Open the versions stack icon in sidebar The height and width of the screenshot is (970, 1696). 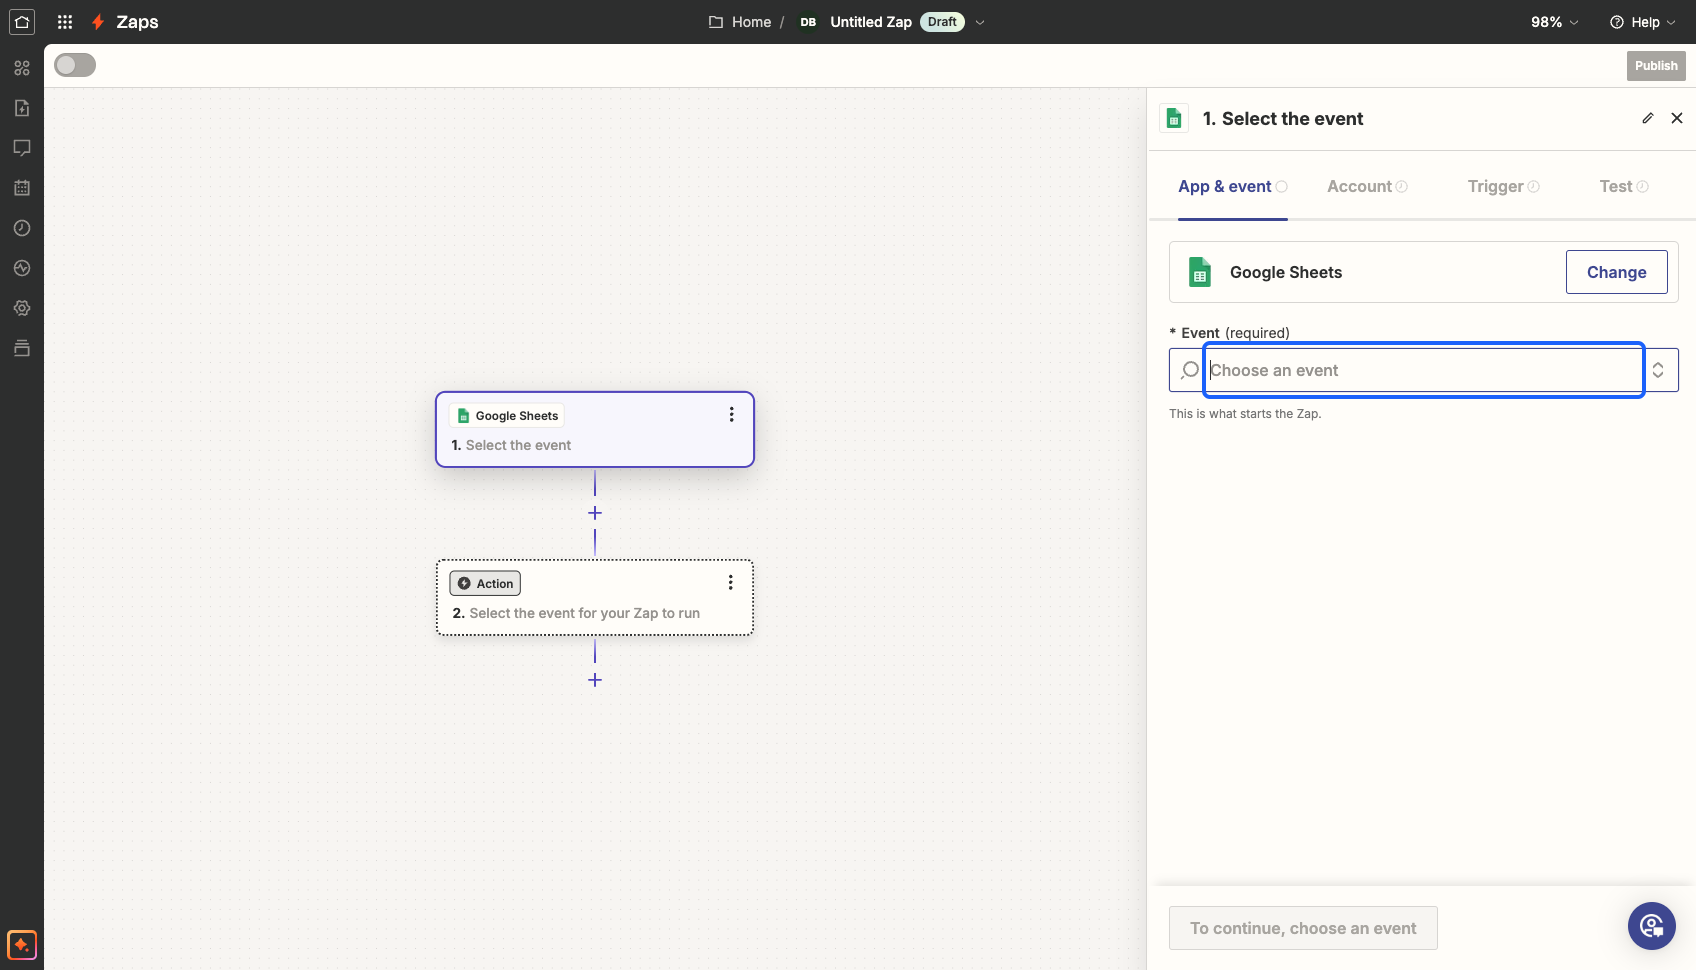coord(22,348)
